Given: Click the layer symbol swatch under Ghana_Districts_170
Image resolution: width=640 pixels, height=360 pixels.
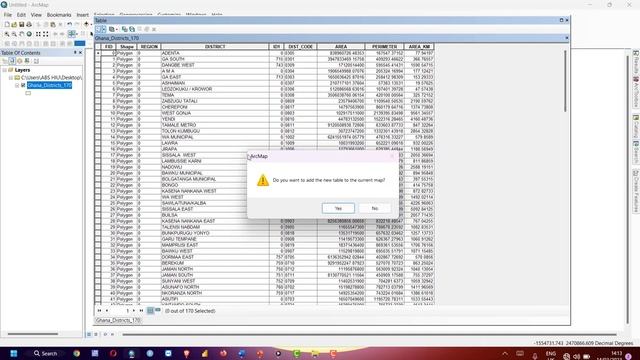Looking at the screenshot, I should coord(28,93).
